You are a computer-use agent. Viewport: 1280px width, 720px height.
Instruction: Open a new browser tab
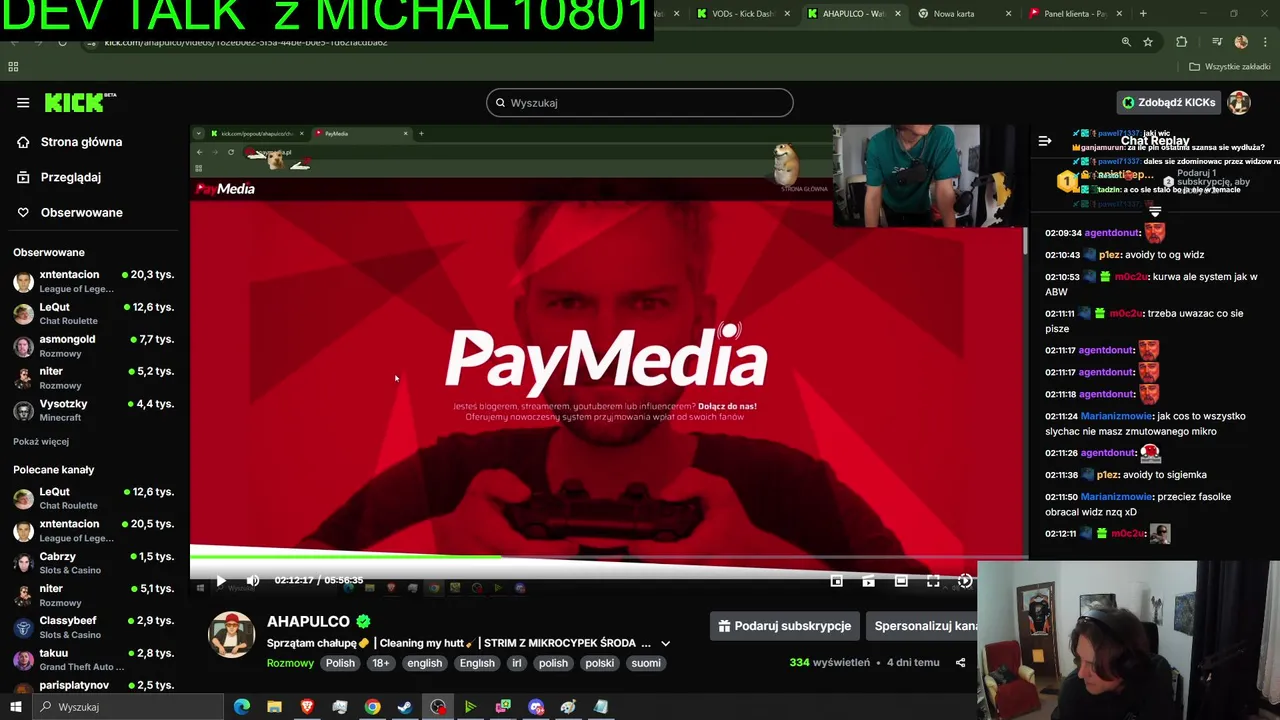click(1143, 14)
